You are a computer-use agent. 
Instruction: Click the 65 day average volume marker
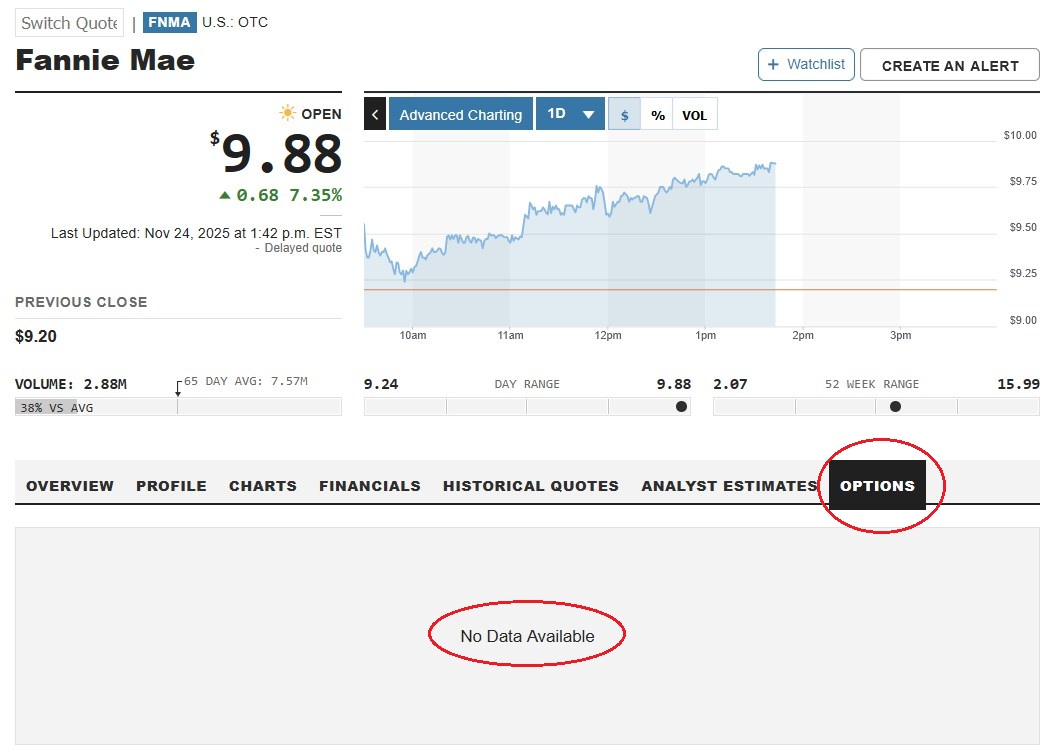[178, 389]
